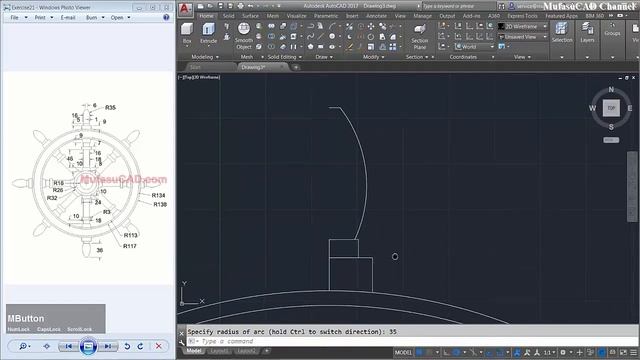Switch to the Layout1 tab
This screenshot has height=360, width=640.
pyautogui.click(x=220, y=351)
